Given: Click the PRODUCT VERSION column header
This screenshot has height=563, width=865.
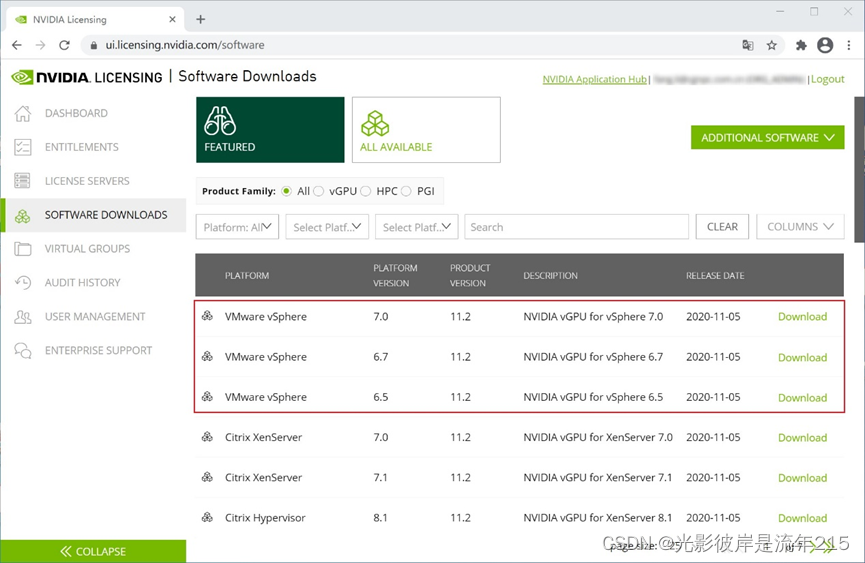Looking at the screenshot, I should (x=469, y=275).
